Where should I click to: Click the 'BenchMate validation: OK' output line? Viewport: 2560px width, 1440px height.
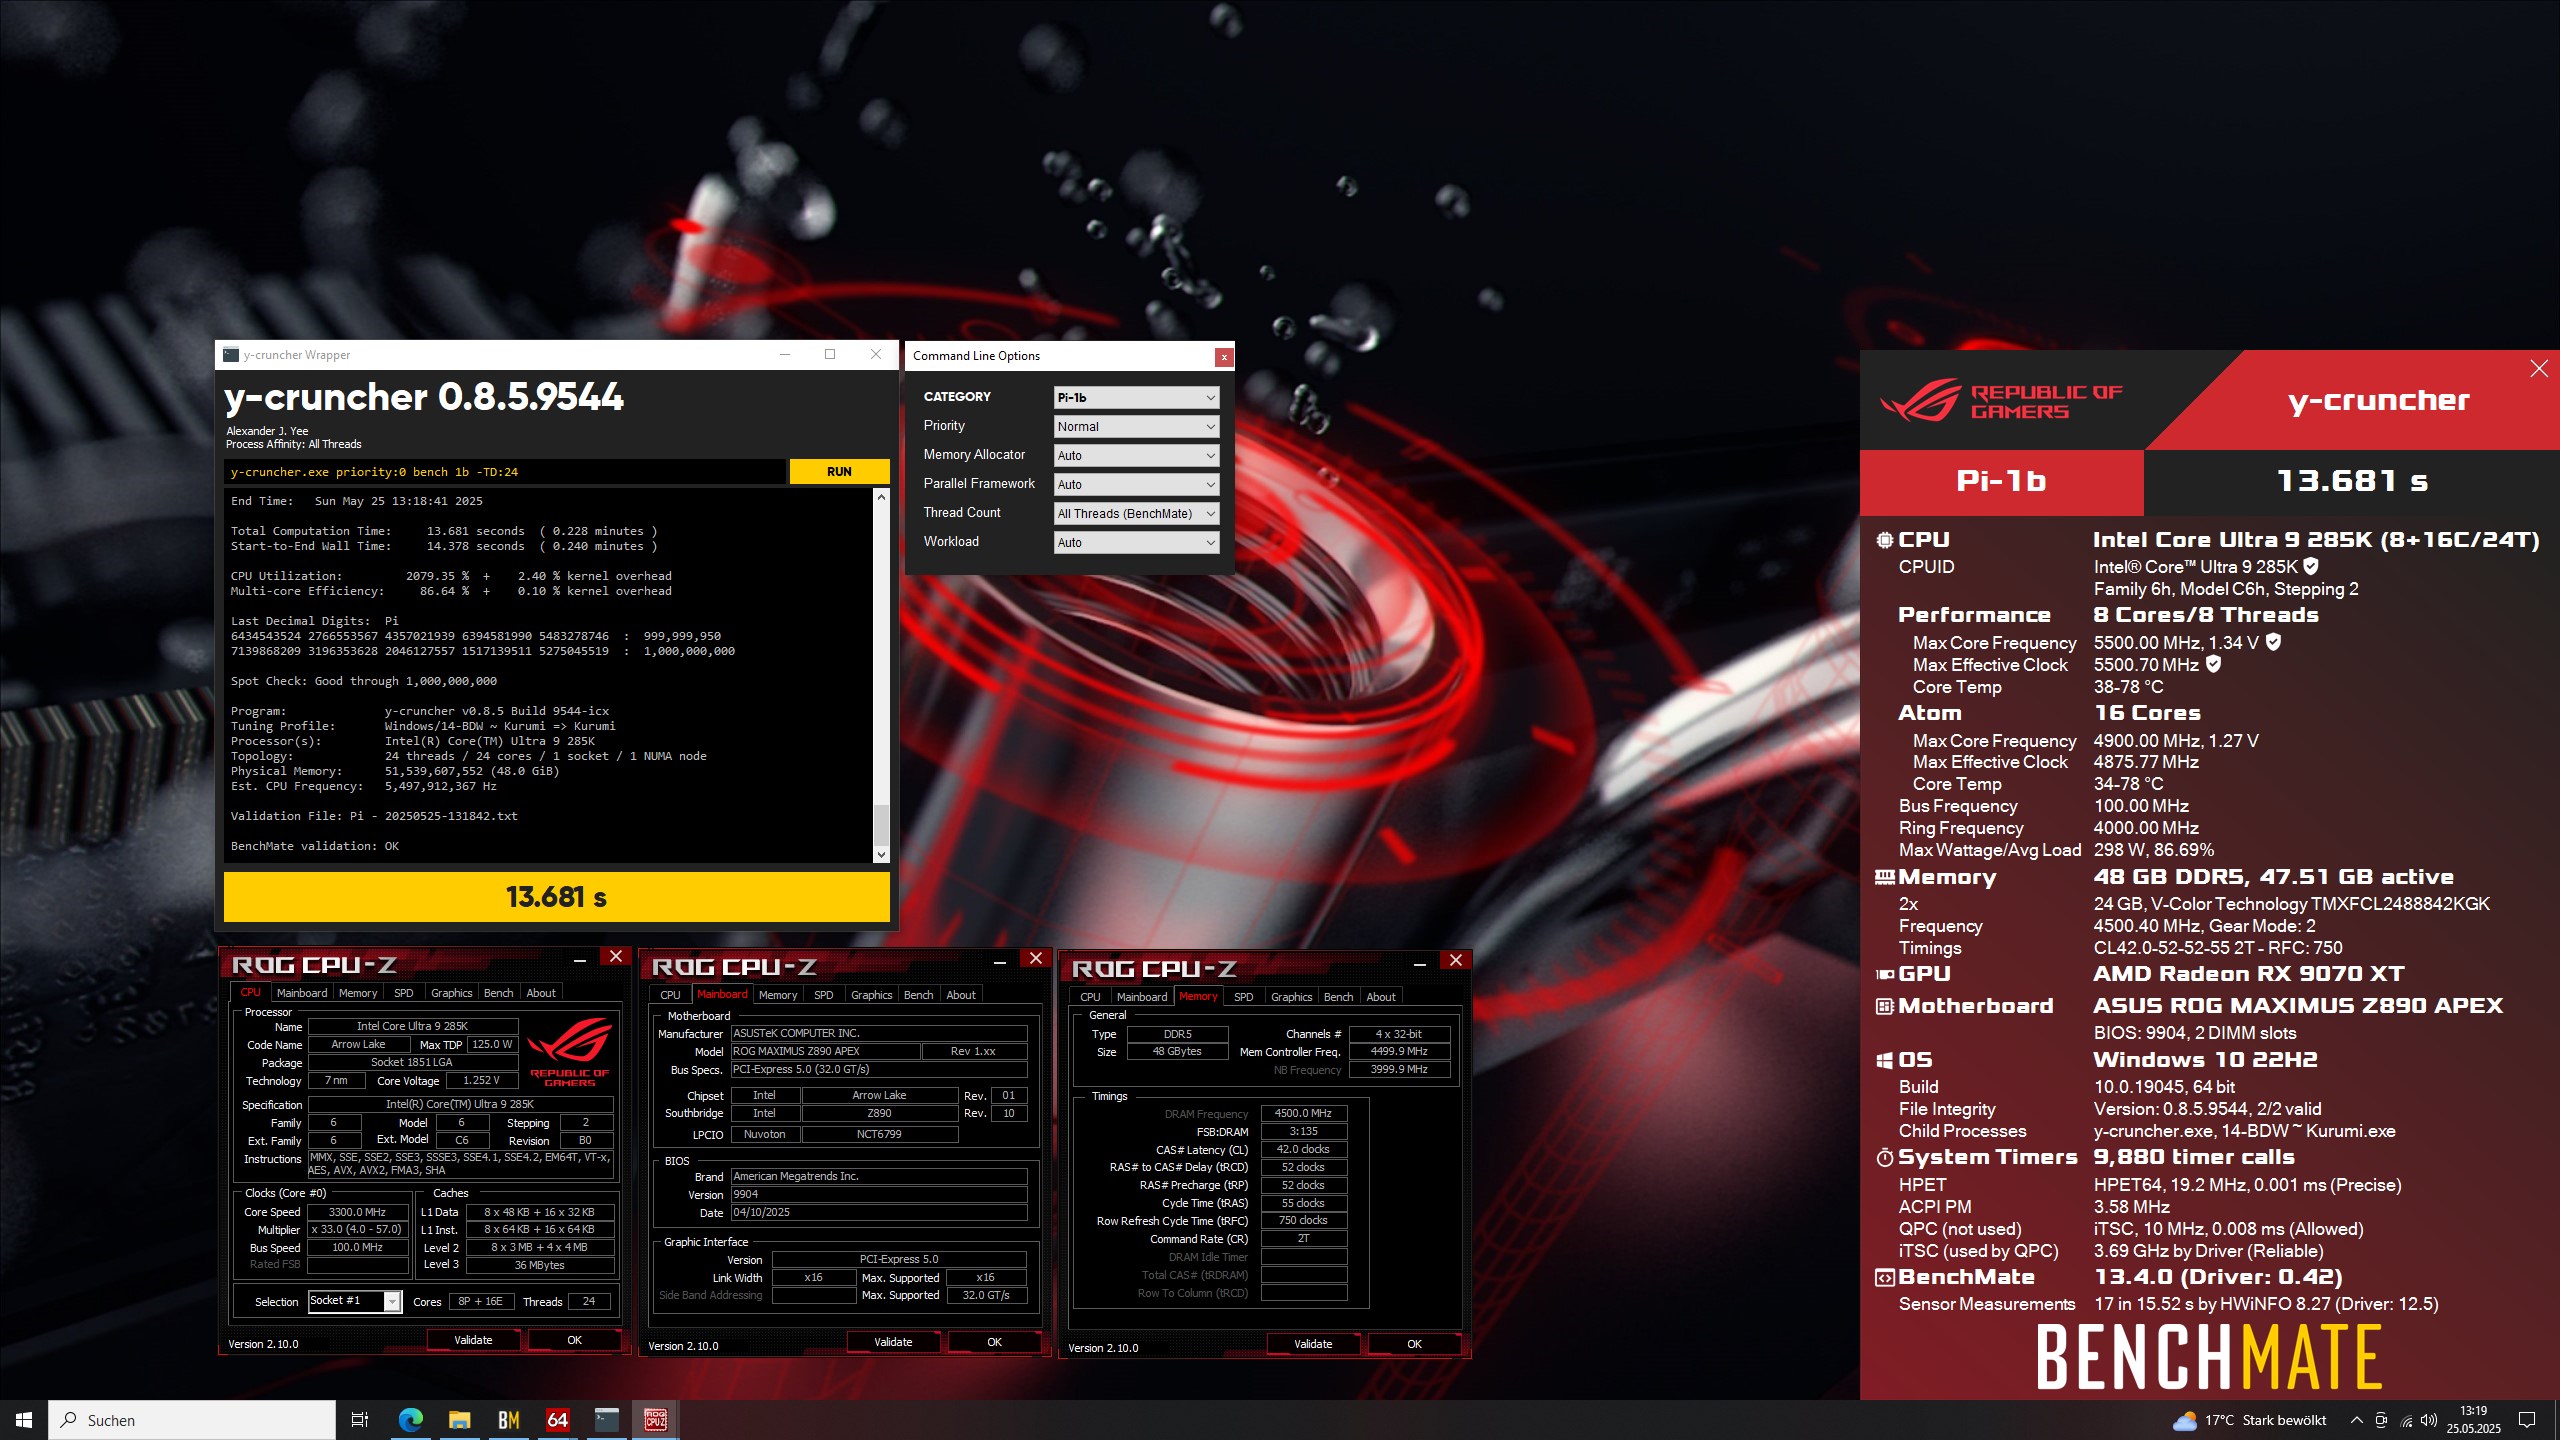pos(315,846)
